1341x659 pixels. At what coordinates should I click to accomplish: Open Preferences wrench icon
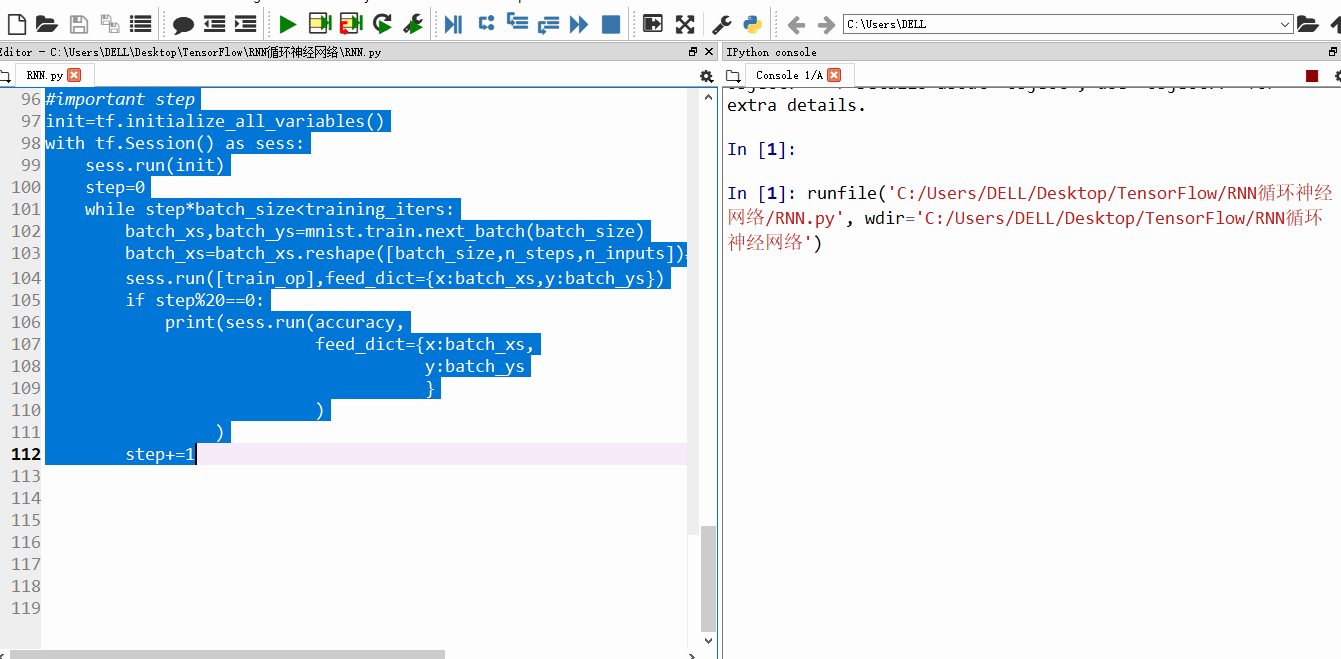click(x=722, y=24)
